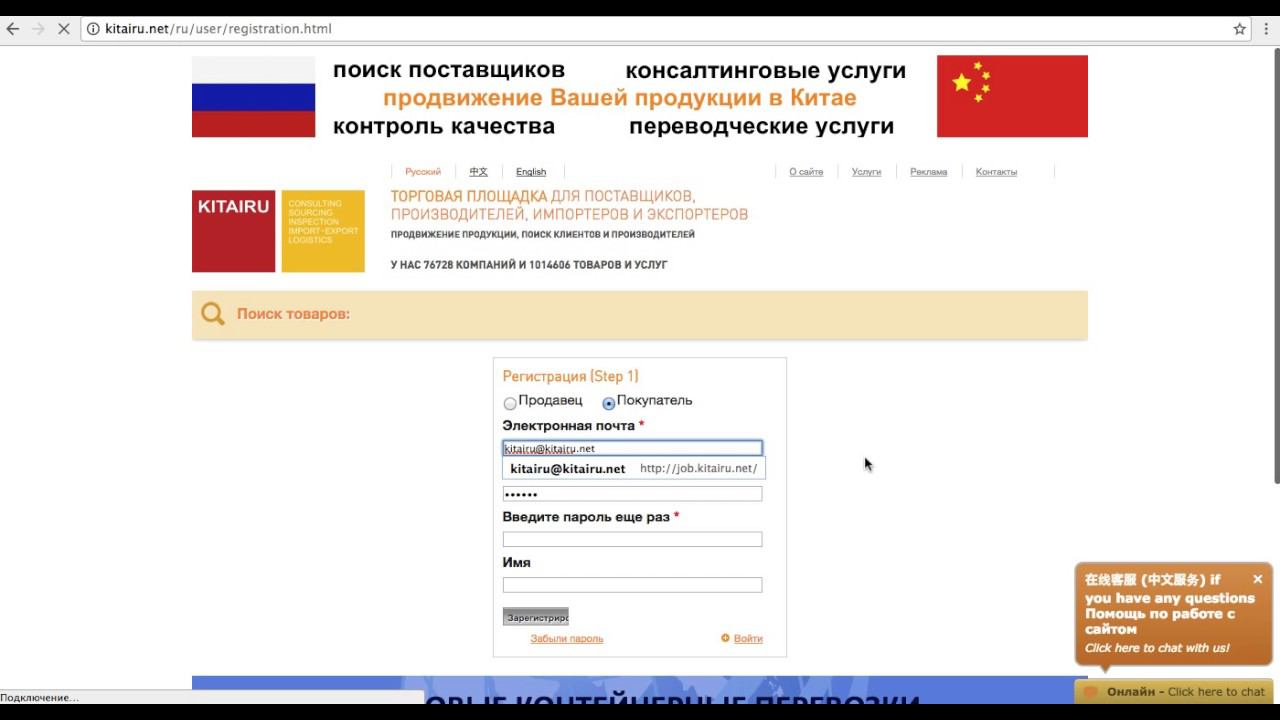Close the chat popup with X
1280x720 pixels.
(1258, 579)
